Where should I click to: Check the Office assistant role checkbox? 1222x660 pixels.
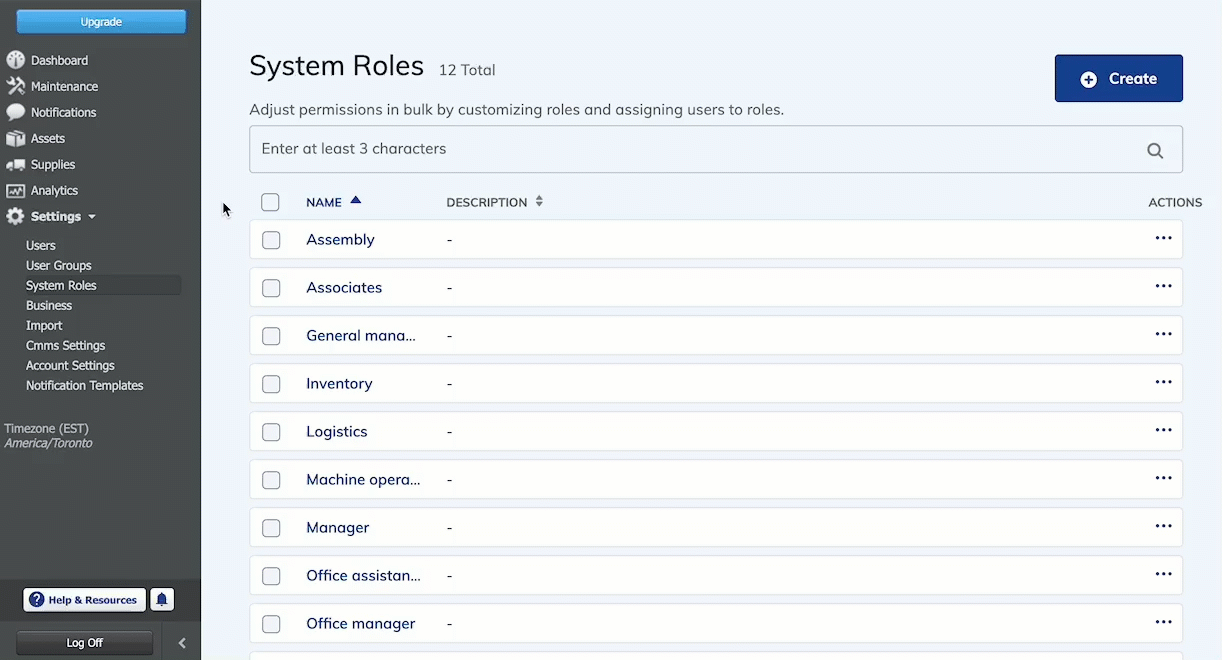point(271,576)
